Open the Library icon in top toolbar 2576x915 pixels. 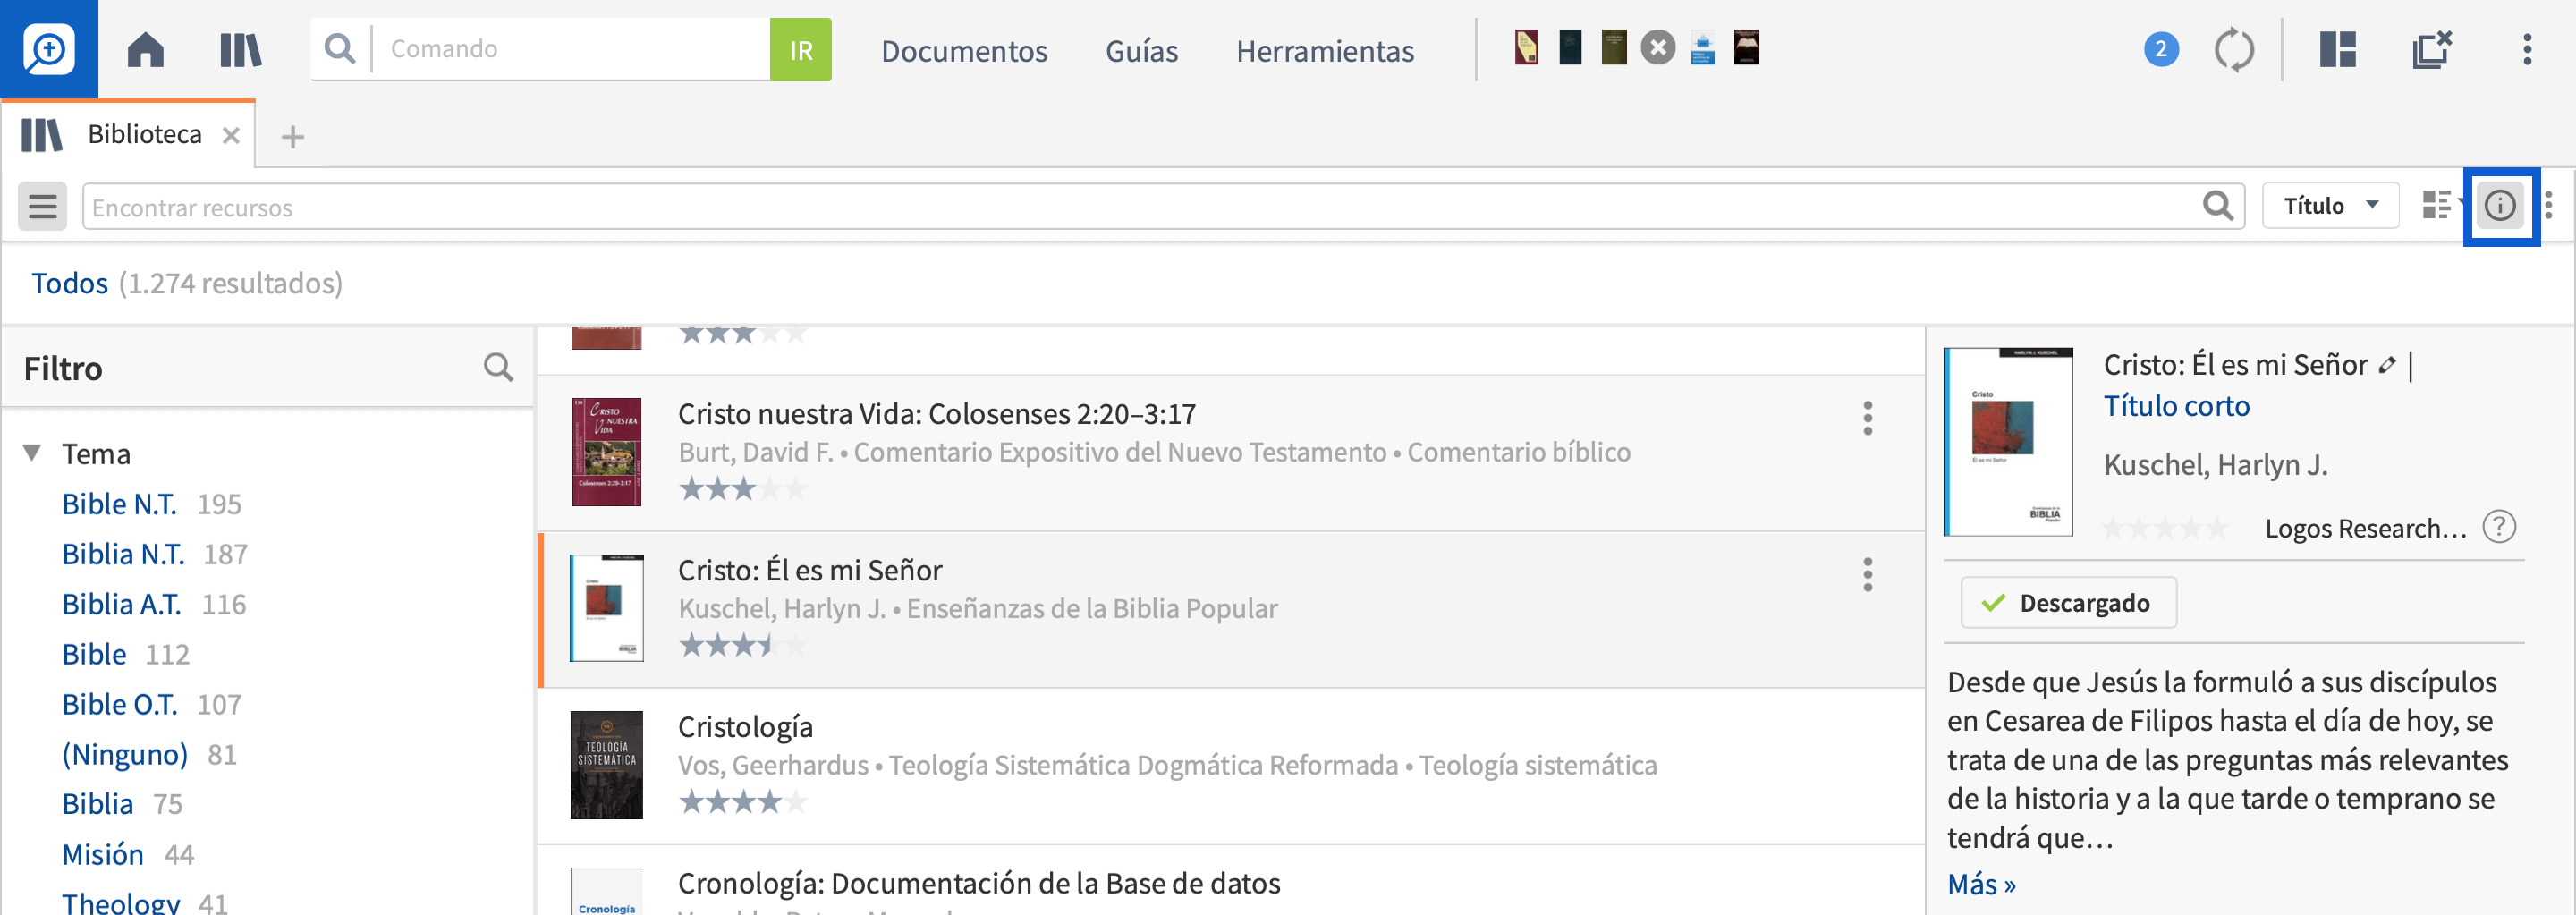click(240, 49)
